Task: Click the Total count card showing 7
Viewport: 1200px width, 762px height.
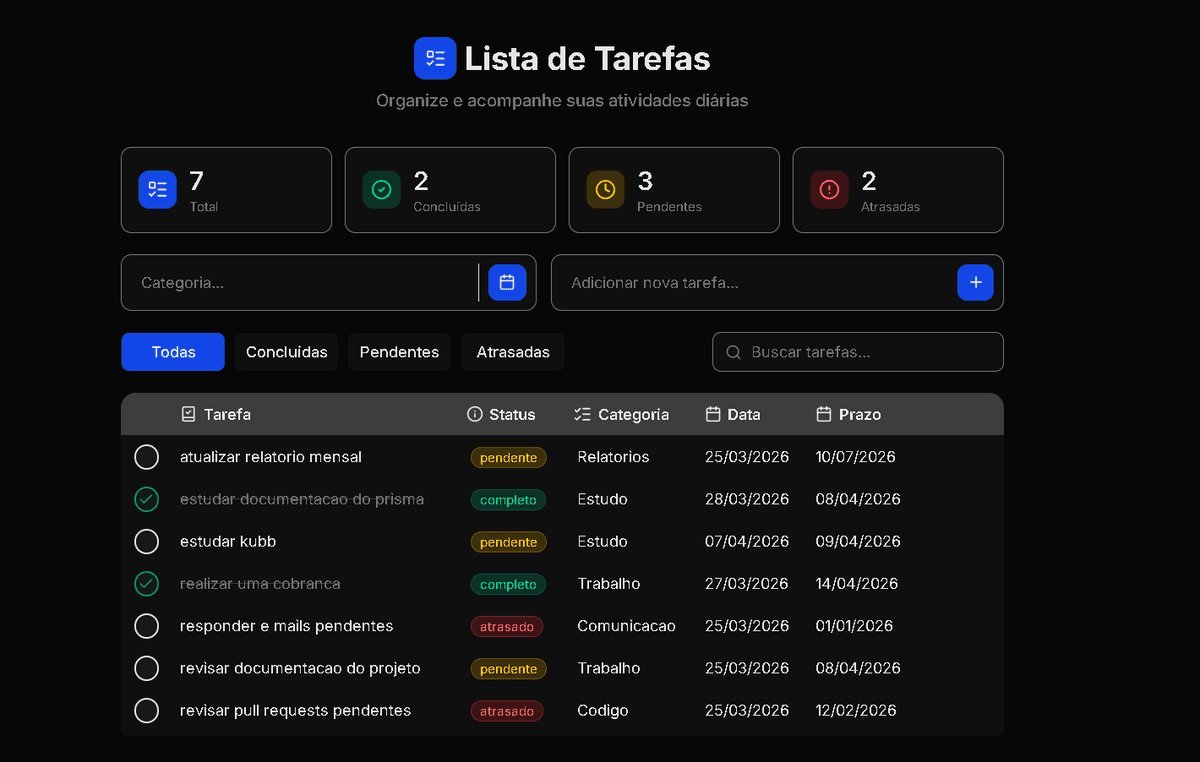Action: (x=226, y=190)
